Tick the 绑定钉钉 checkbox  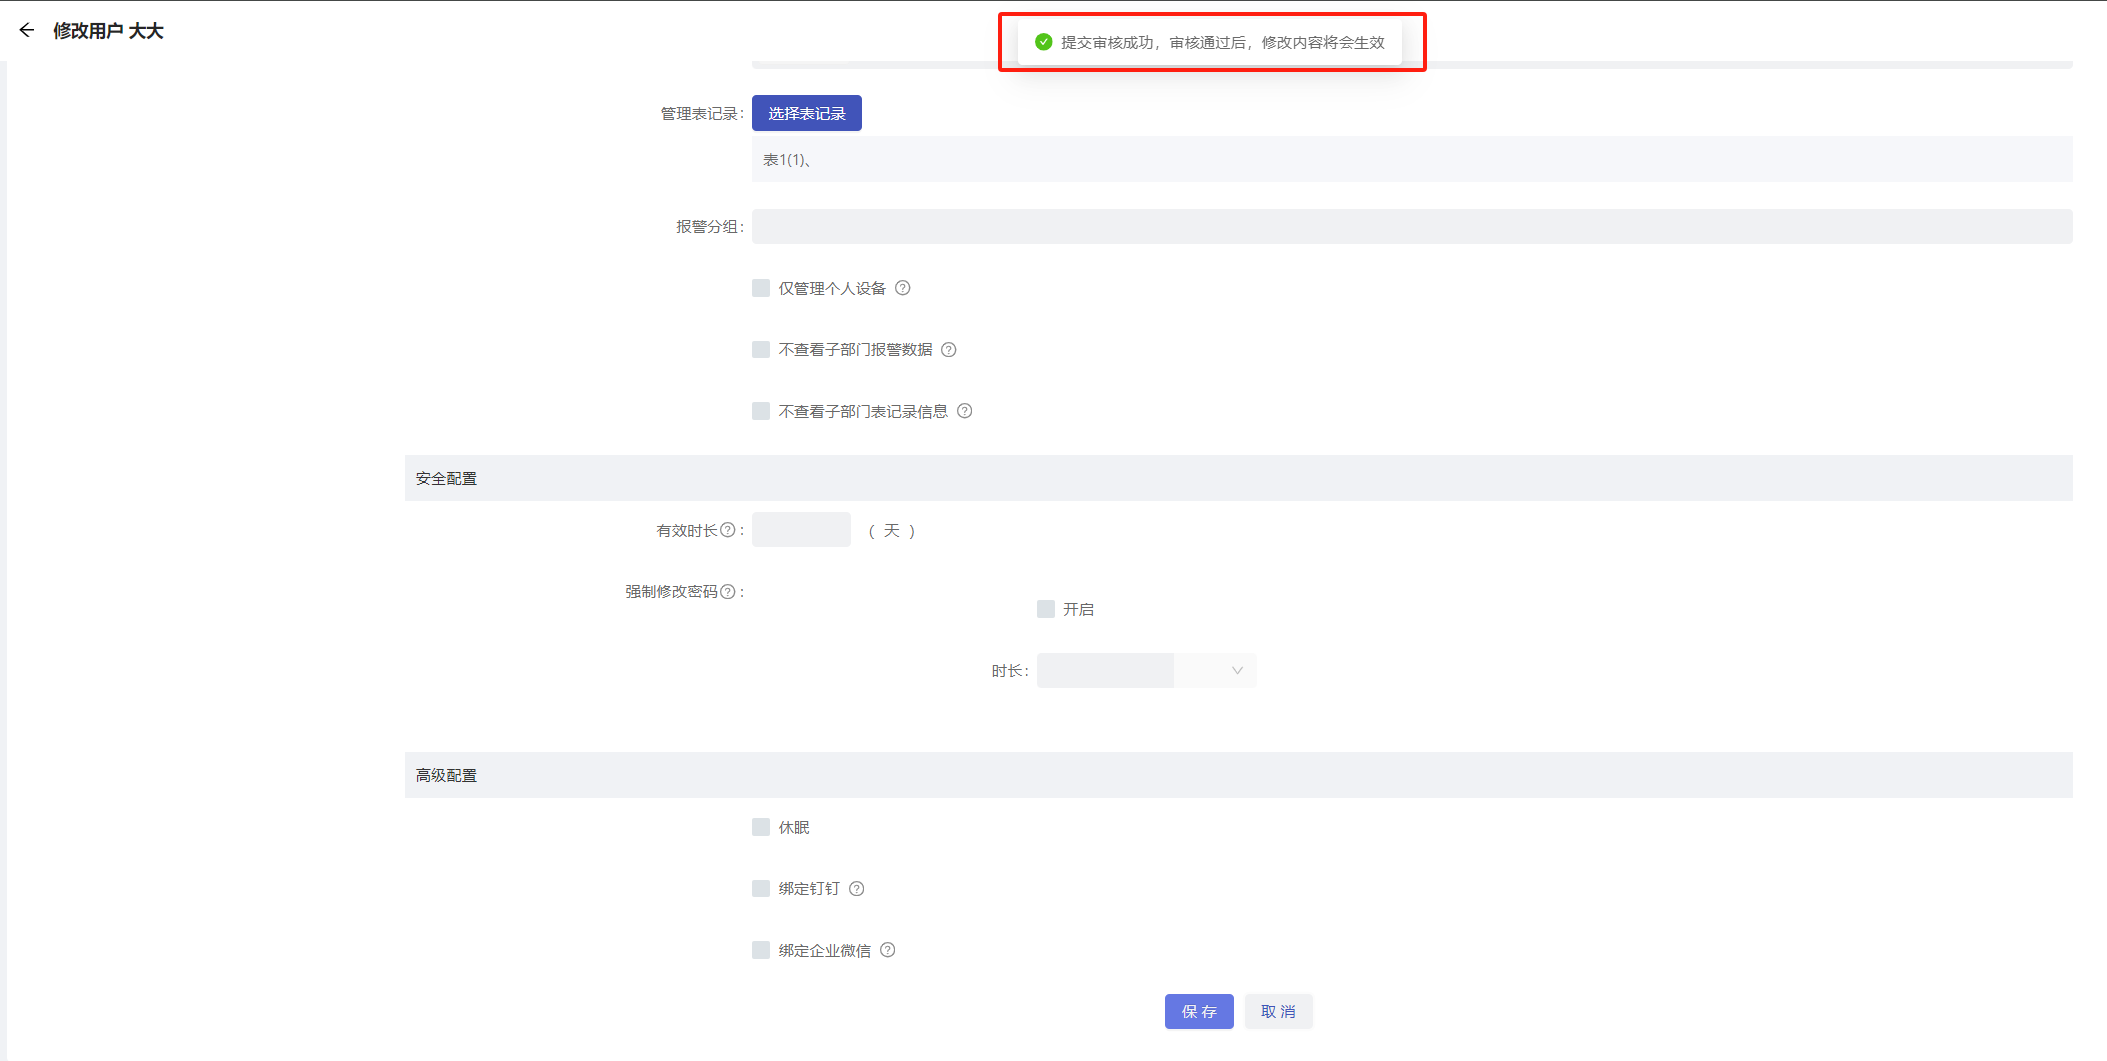[x=761, y=888]
